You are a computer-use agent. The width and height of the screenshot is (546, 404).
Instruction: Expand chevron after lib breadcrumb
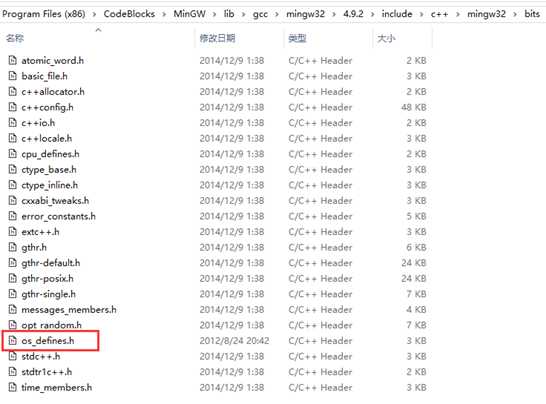click(243, 15)
